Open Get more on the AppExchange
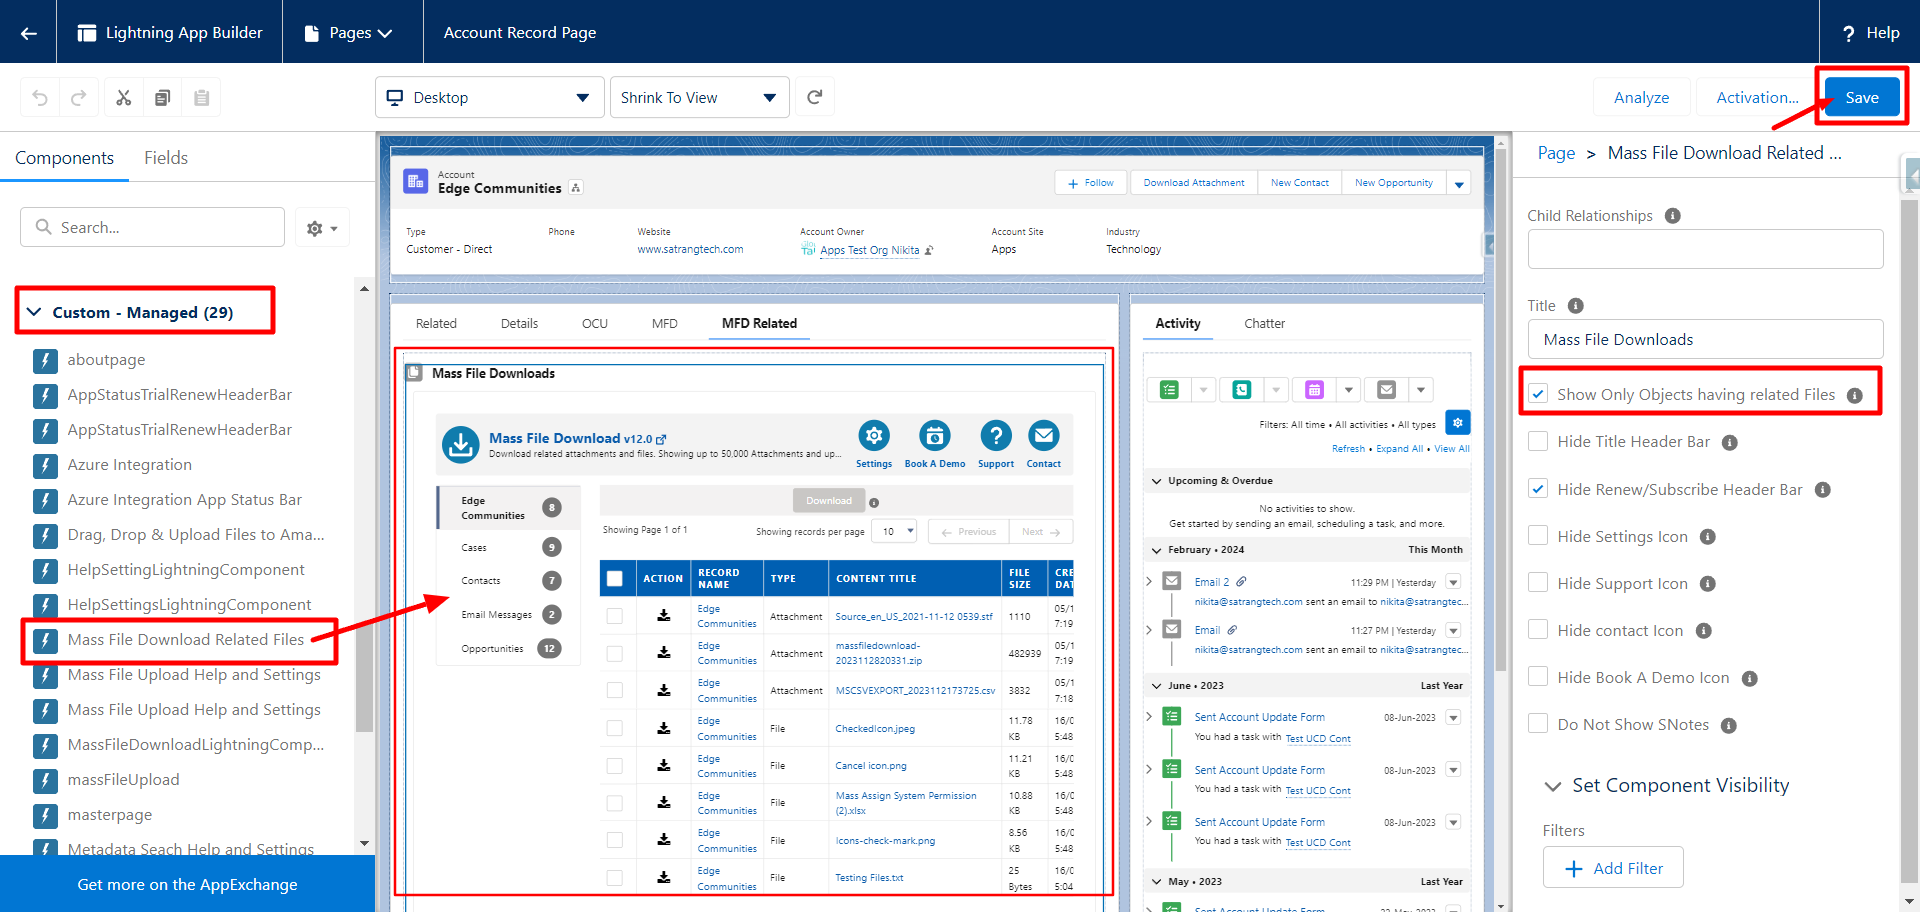1920x912 pixels. coord(187,884)
